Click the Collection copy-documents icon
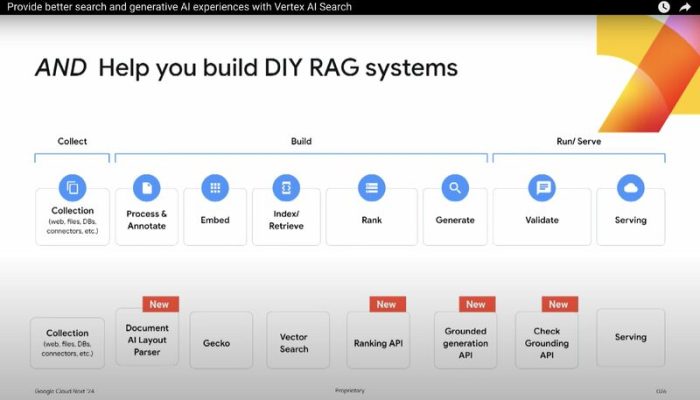The image size is (700, 400). coord(72,188)
